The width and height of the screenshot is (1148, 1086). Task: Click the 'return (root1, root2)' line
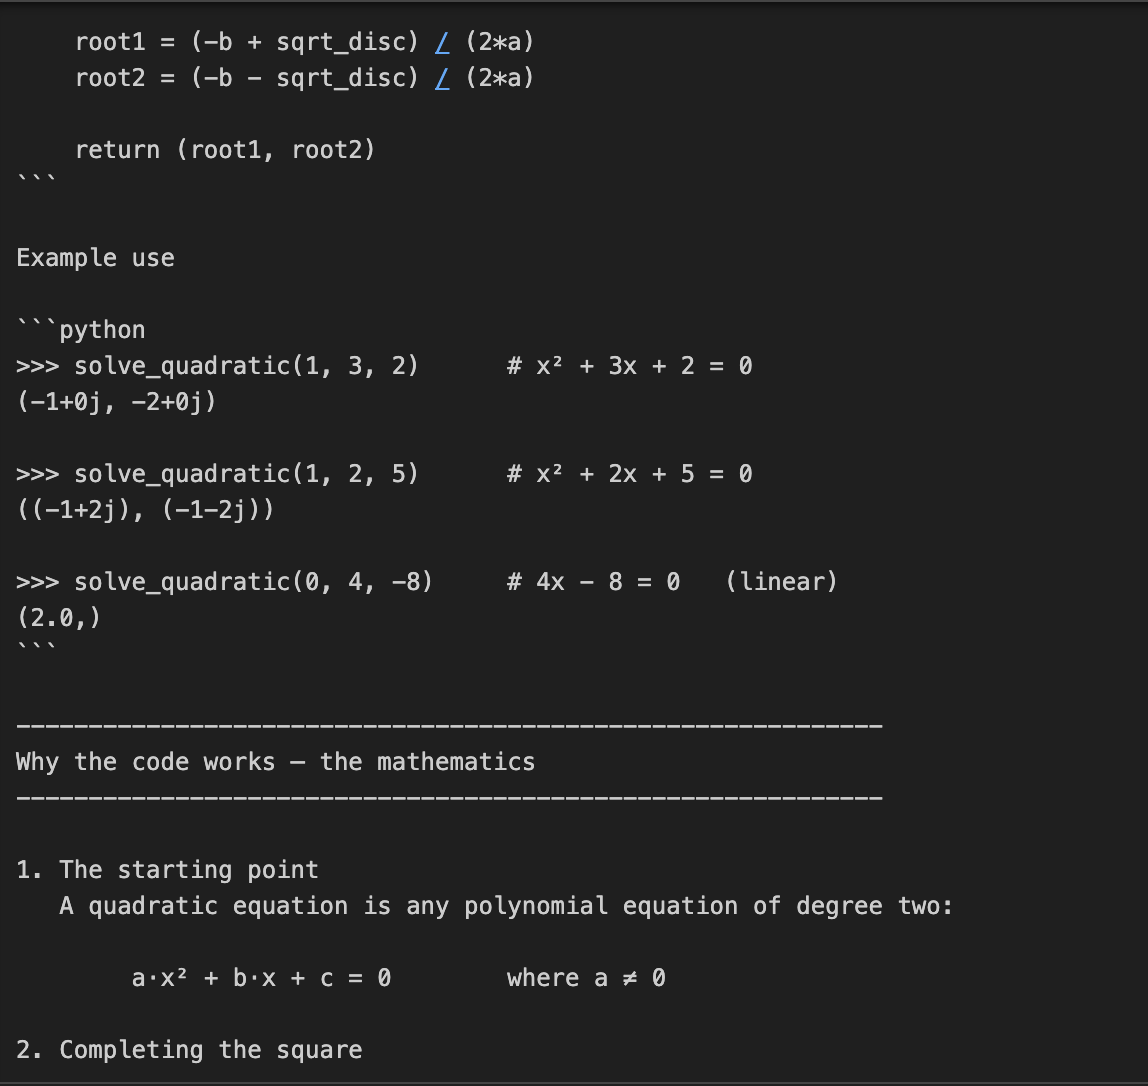point(226,150)
